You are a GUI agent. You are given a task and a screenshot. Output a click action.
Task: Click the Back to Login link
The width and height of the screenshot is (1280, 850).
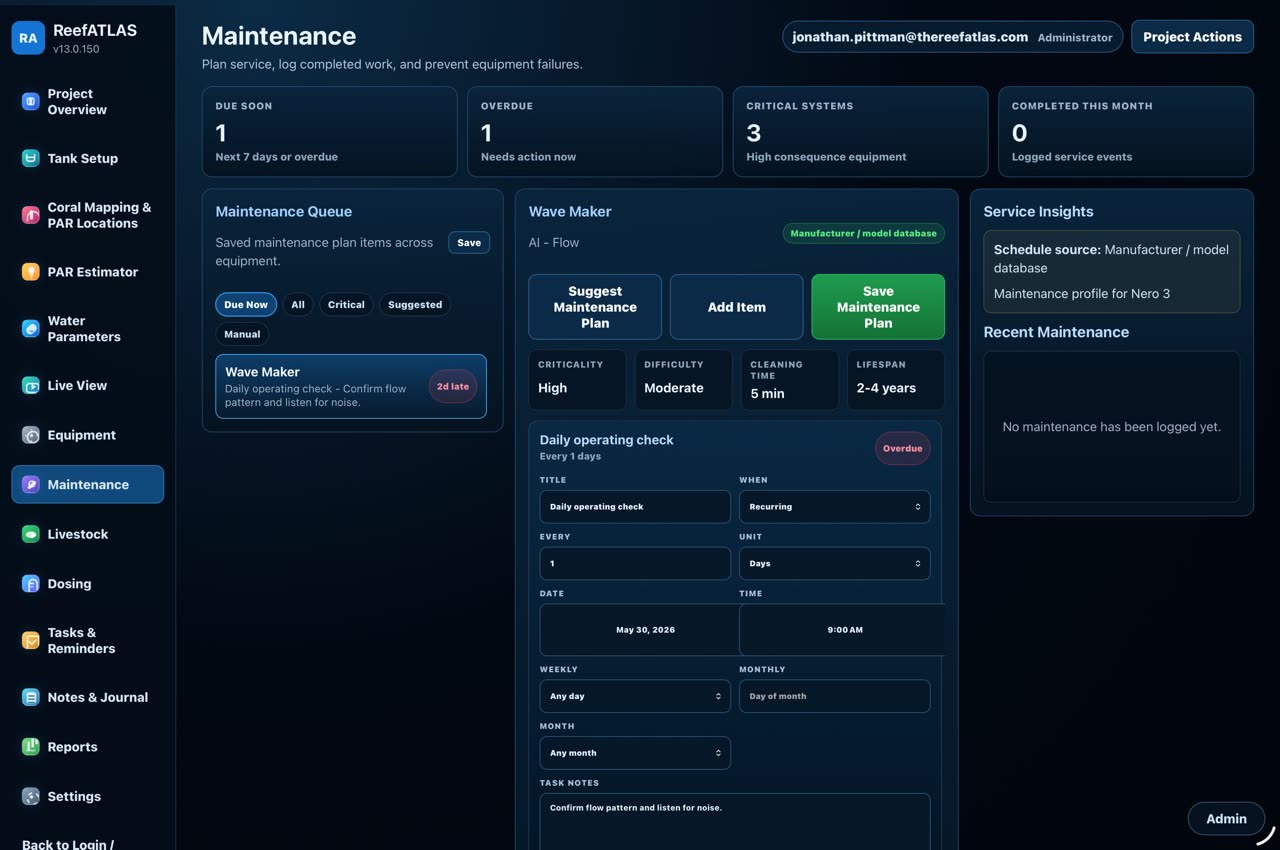[68, 844]
